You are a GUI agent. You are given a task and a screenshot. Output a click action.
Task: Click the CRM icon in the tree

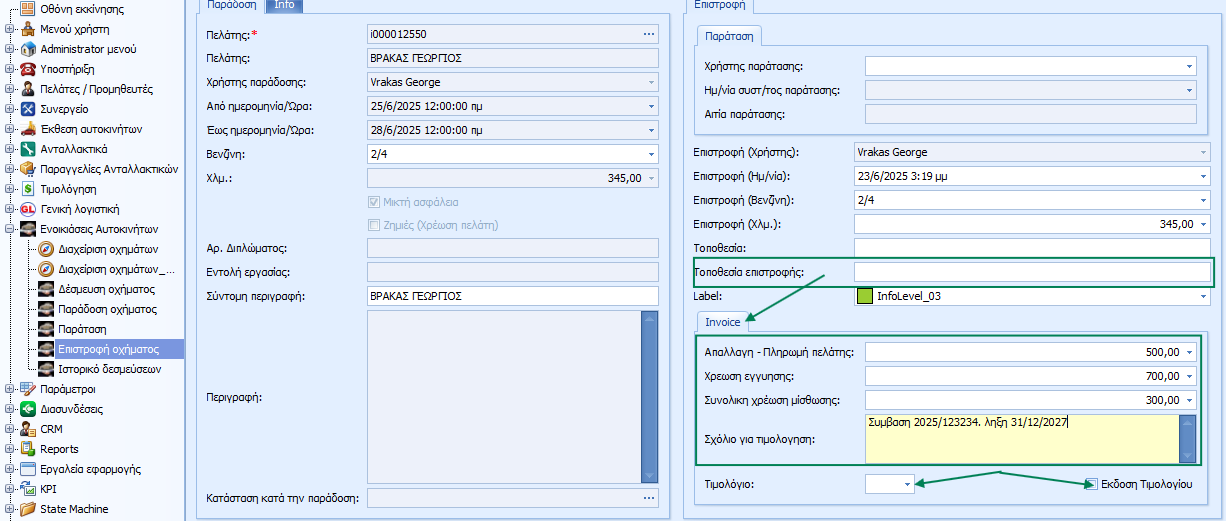click(29, 429)
